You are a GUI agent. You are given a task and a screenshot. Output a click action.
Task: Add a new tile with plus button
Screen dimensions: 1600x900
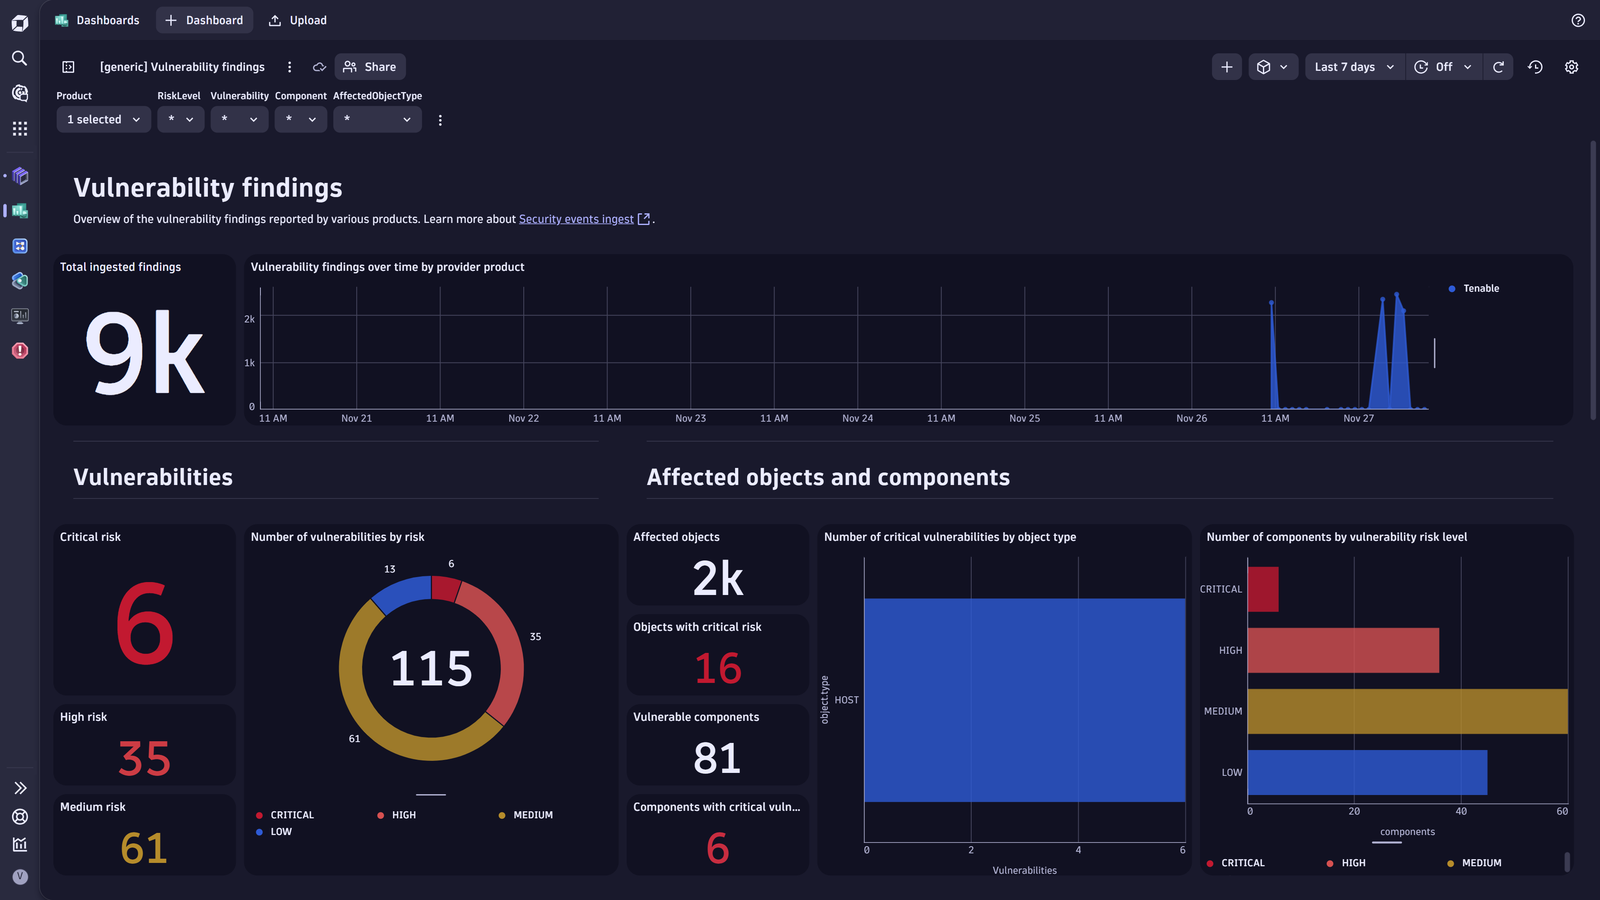[x=1227, y=67]
